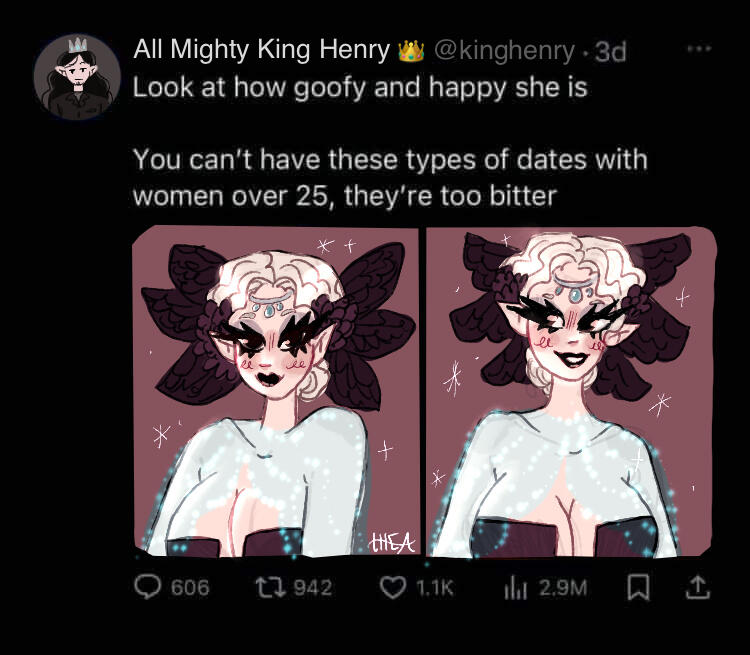Bookmark this tweet
Image resolution: width=750 pixels, height=655 pixels.
634,588
